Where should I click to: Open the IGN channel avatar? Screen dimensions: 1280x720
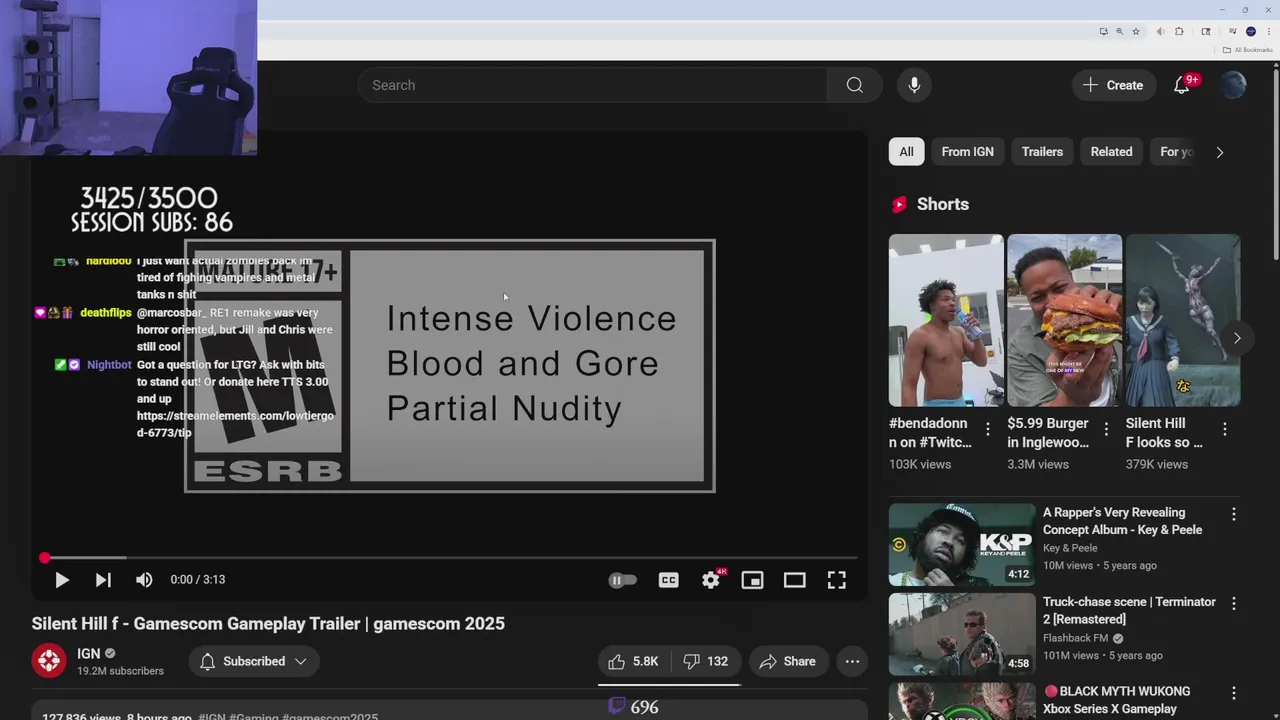click(x=49, y=661)
